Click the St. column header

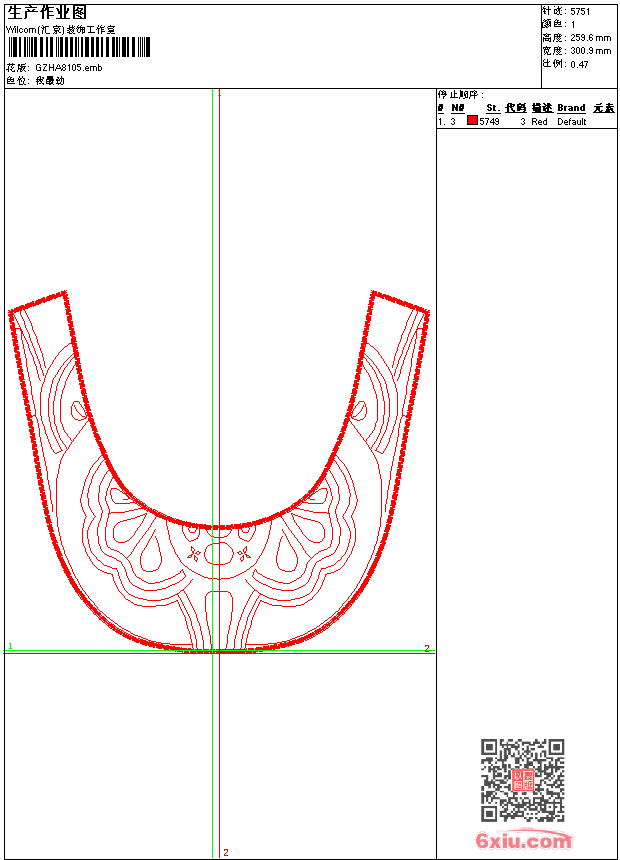click(x=492, y=108)
